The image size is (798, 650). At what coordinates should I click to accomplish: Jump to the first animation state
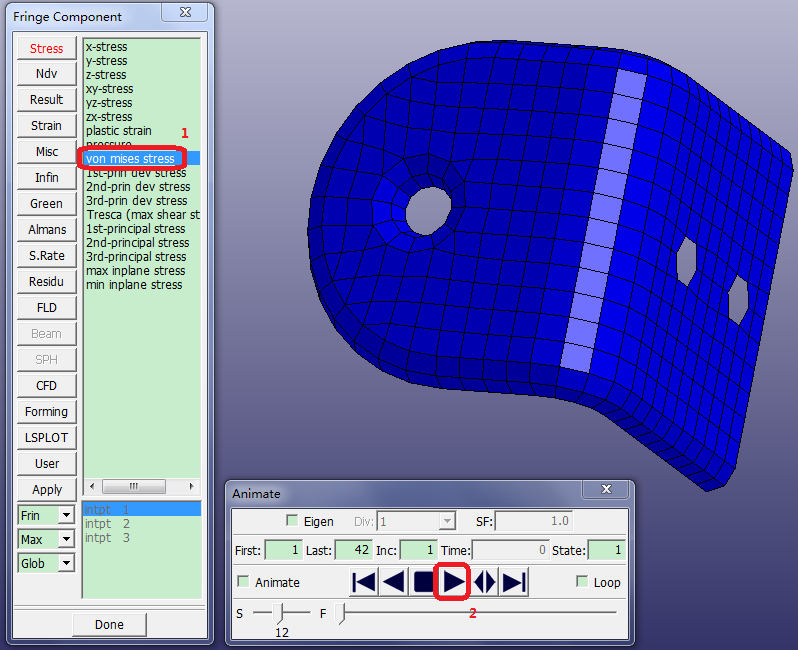click(x=364, y=582)
